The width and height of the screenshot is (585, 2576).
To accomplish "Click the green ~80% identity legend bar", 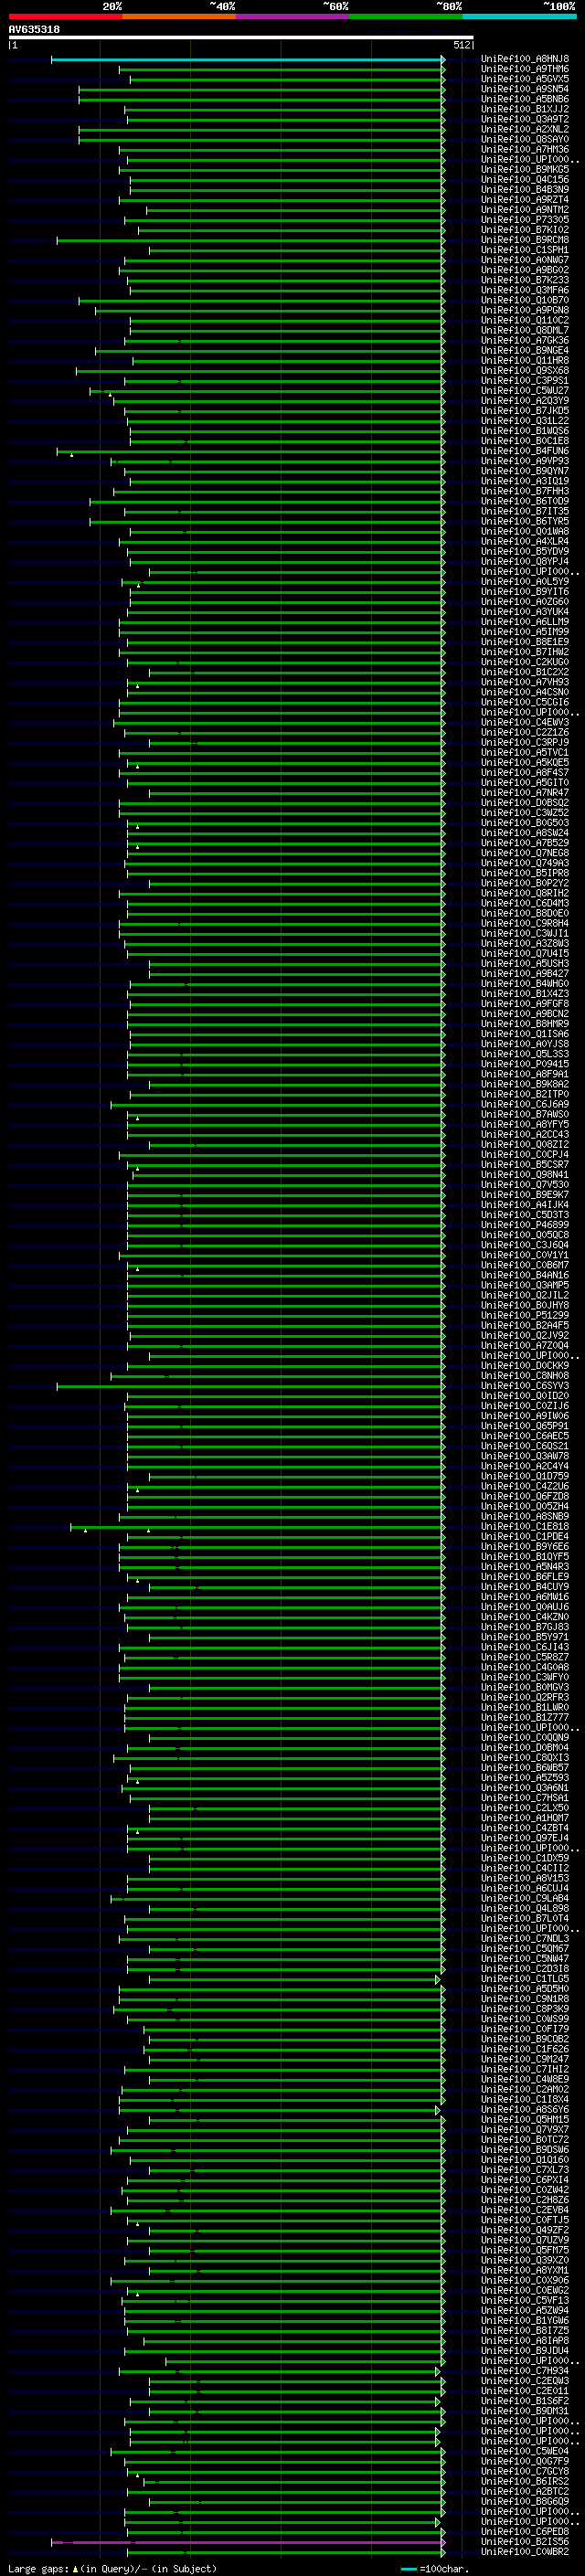I will pos(406,16).
